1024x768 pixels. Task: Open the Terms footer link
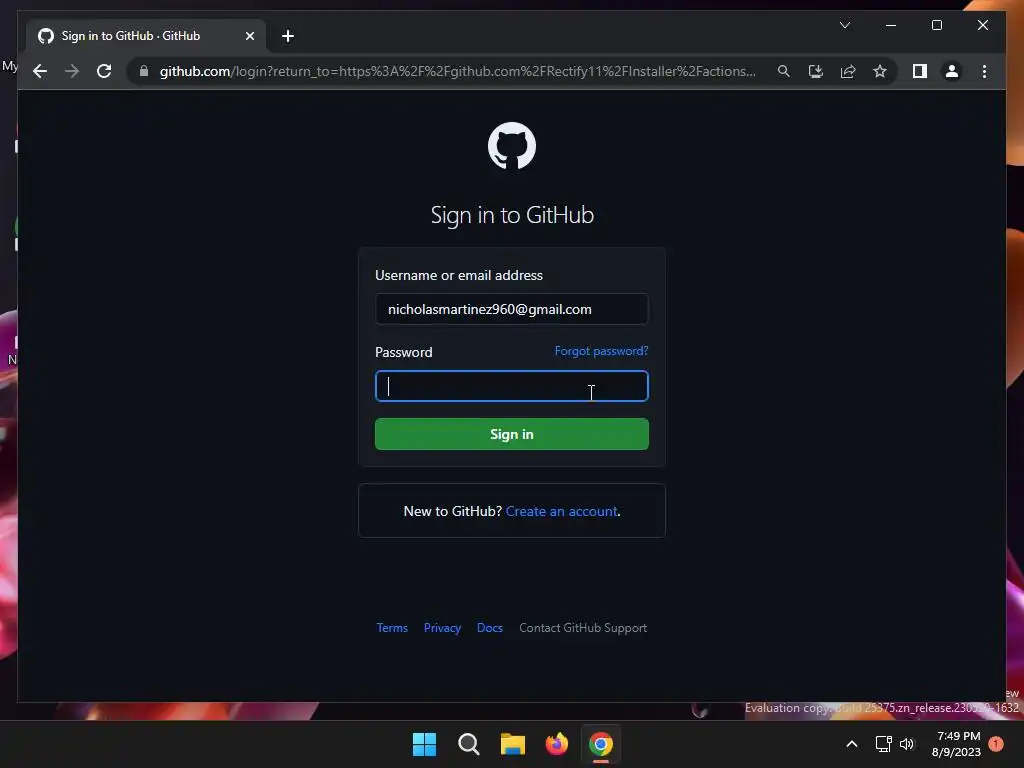click(x=392, y=628)
